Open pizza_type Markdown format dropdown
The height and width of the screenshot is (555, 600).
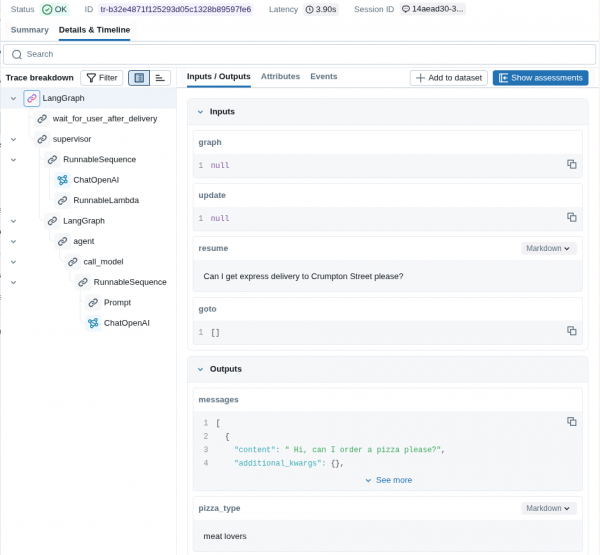point(548,508)
